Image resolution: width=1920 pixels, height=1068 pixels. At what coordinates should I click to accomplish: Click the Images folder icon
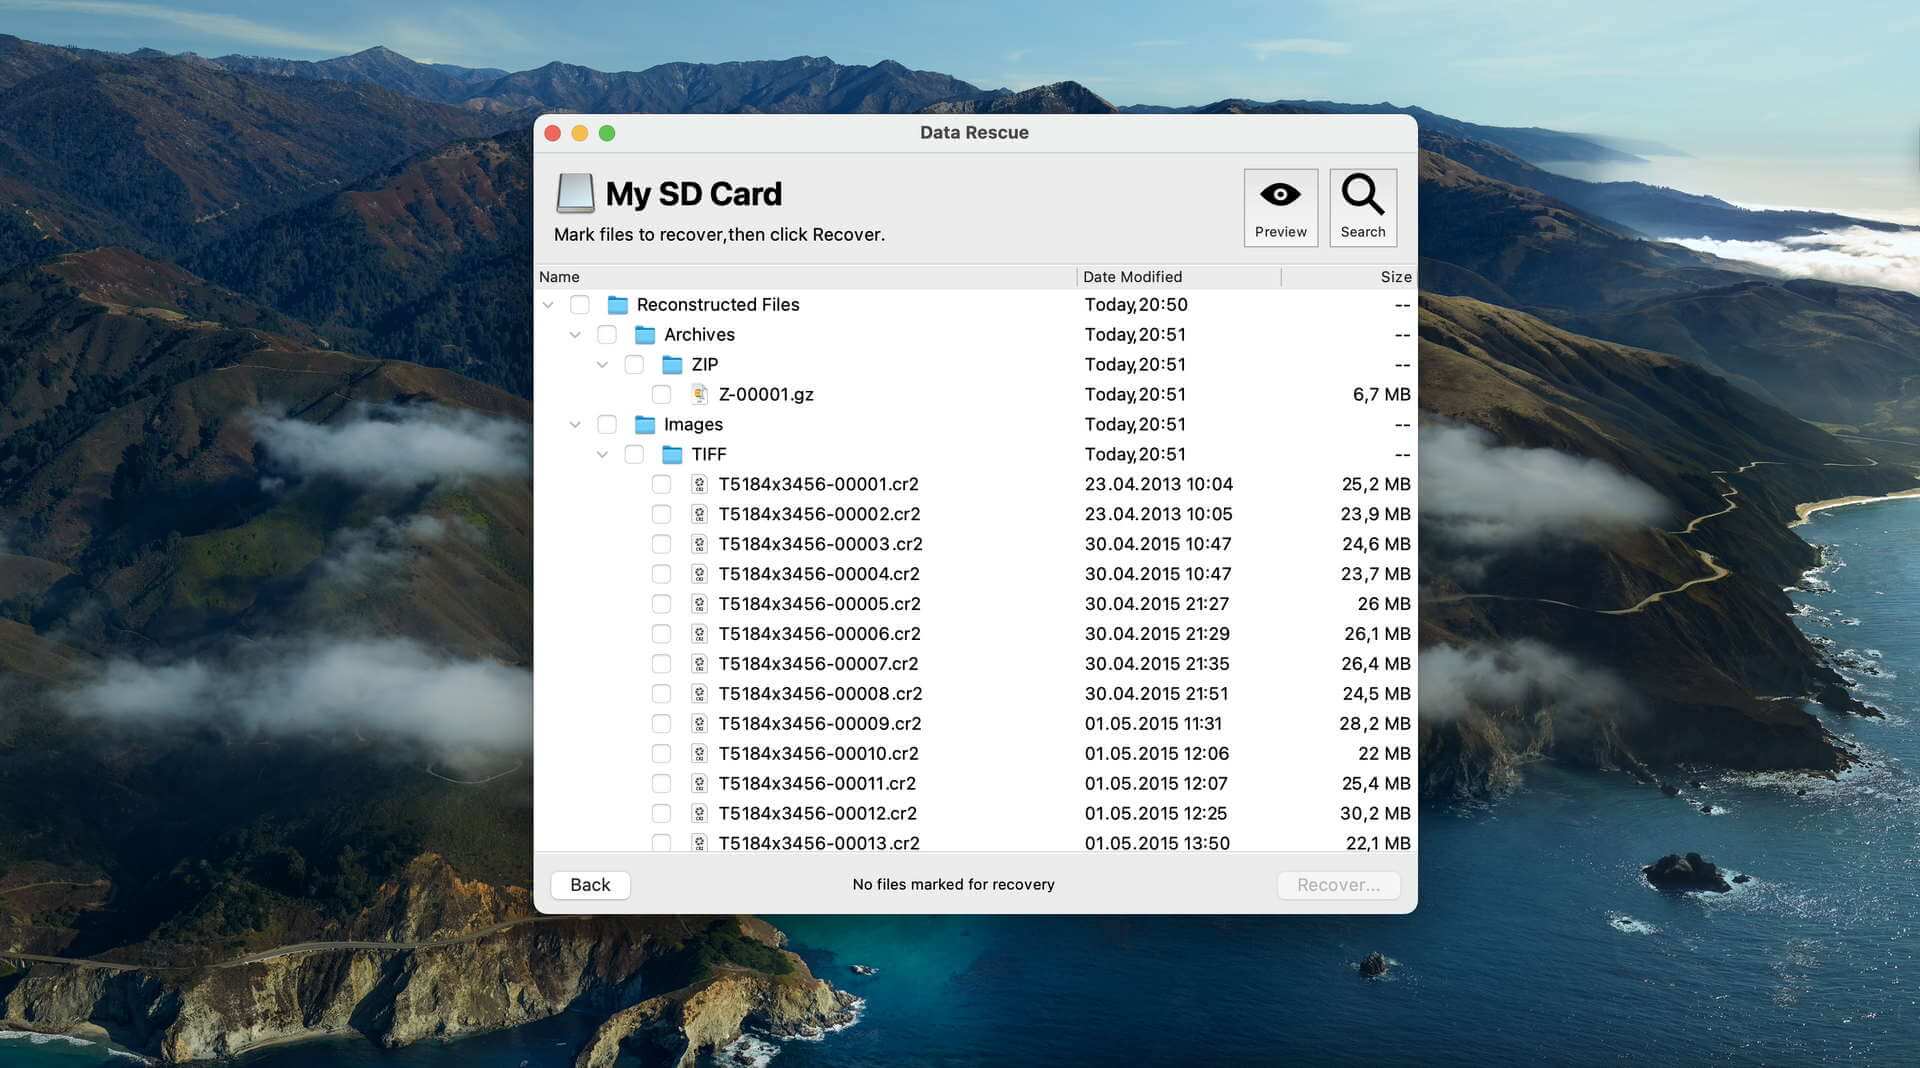(645, 425)
